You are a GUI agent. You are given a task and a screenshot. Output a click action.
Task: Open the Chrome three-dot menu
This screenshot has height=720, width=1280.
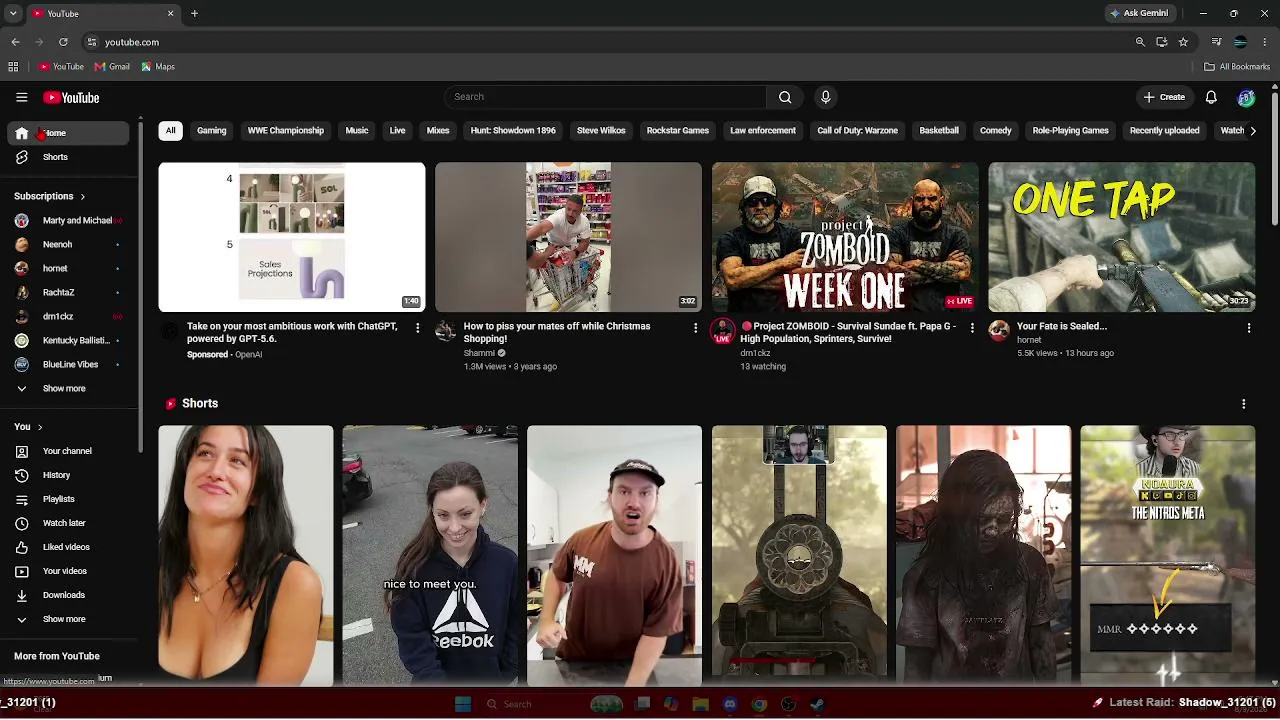click(x=1263, y=42)
